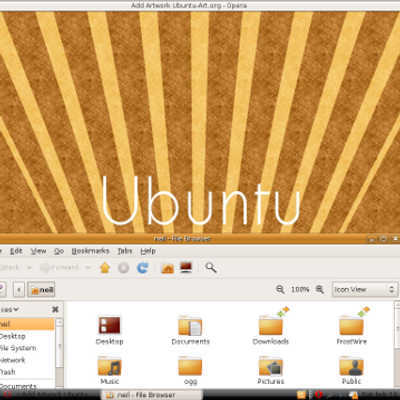400x400 pixels.
Task: Open the Edit menu
Action: coord(16,251)
